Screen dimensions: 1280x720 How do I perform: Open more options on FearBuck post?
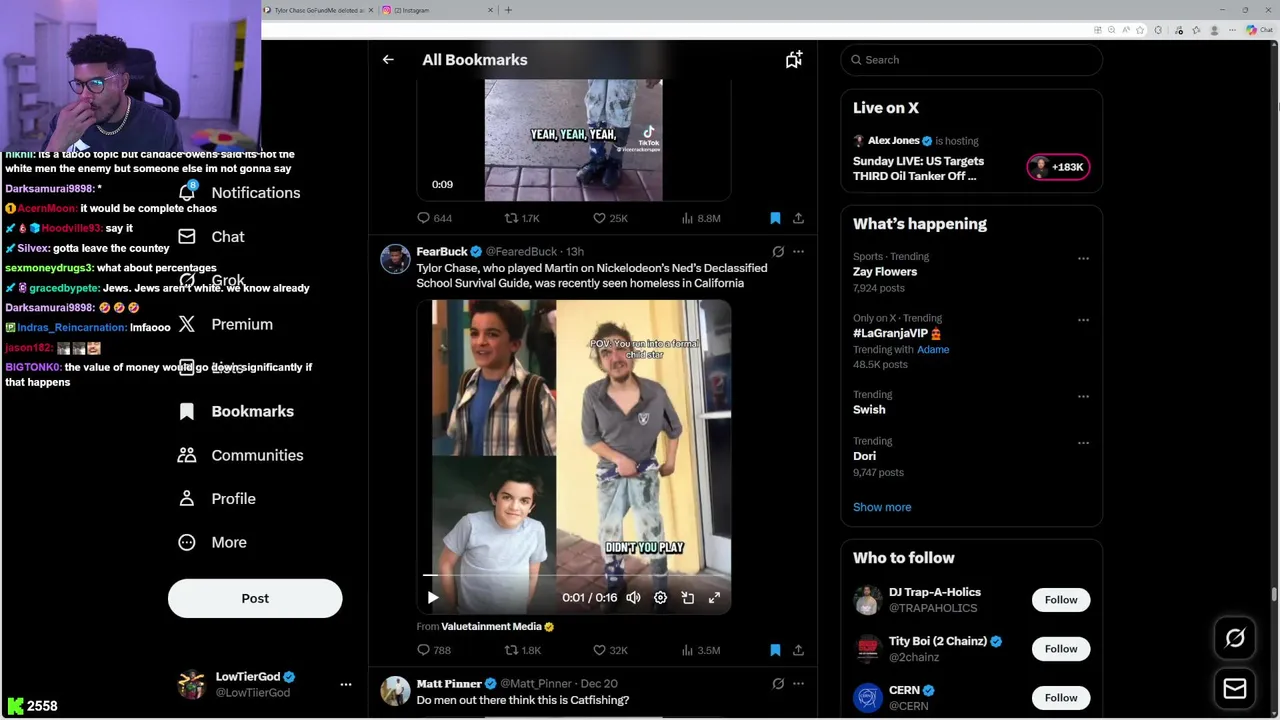click(798, 252)
